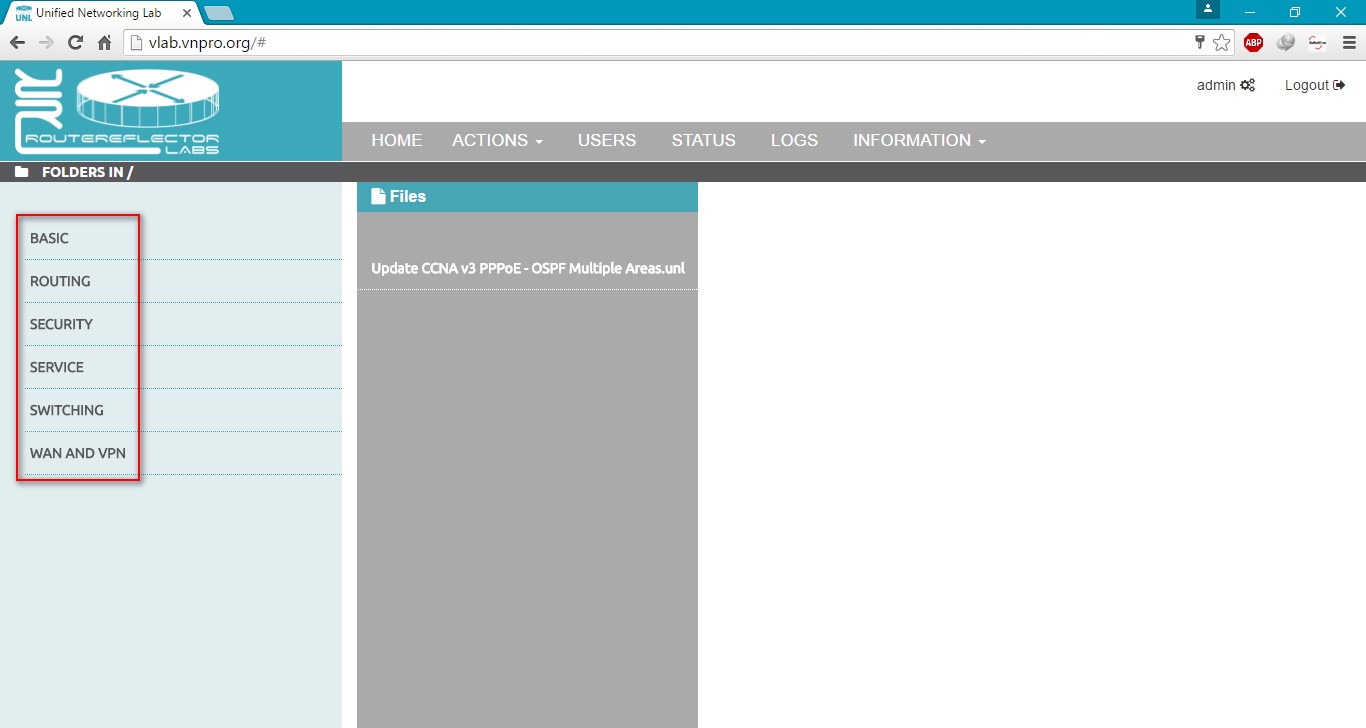The width and height of the screenshot is (1366, 728).
Task: Click the admin settings gears icon
Action: coord(1247,85)
